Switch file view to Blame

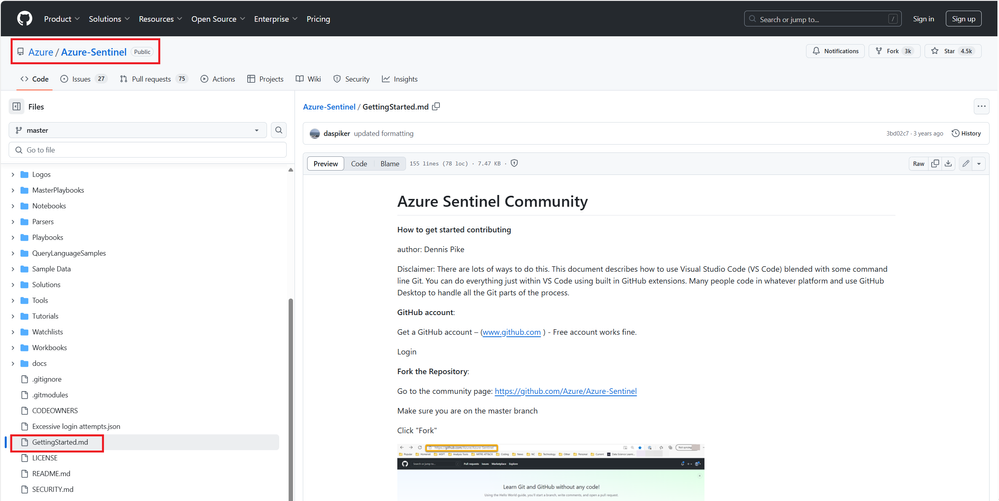[x=389, y=163]
